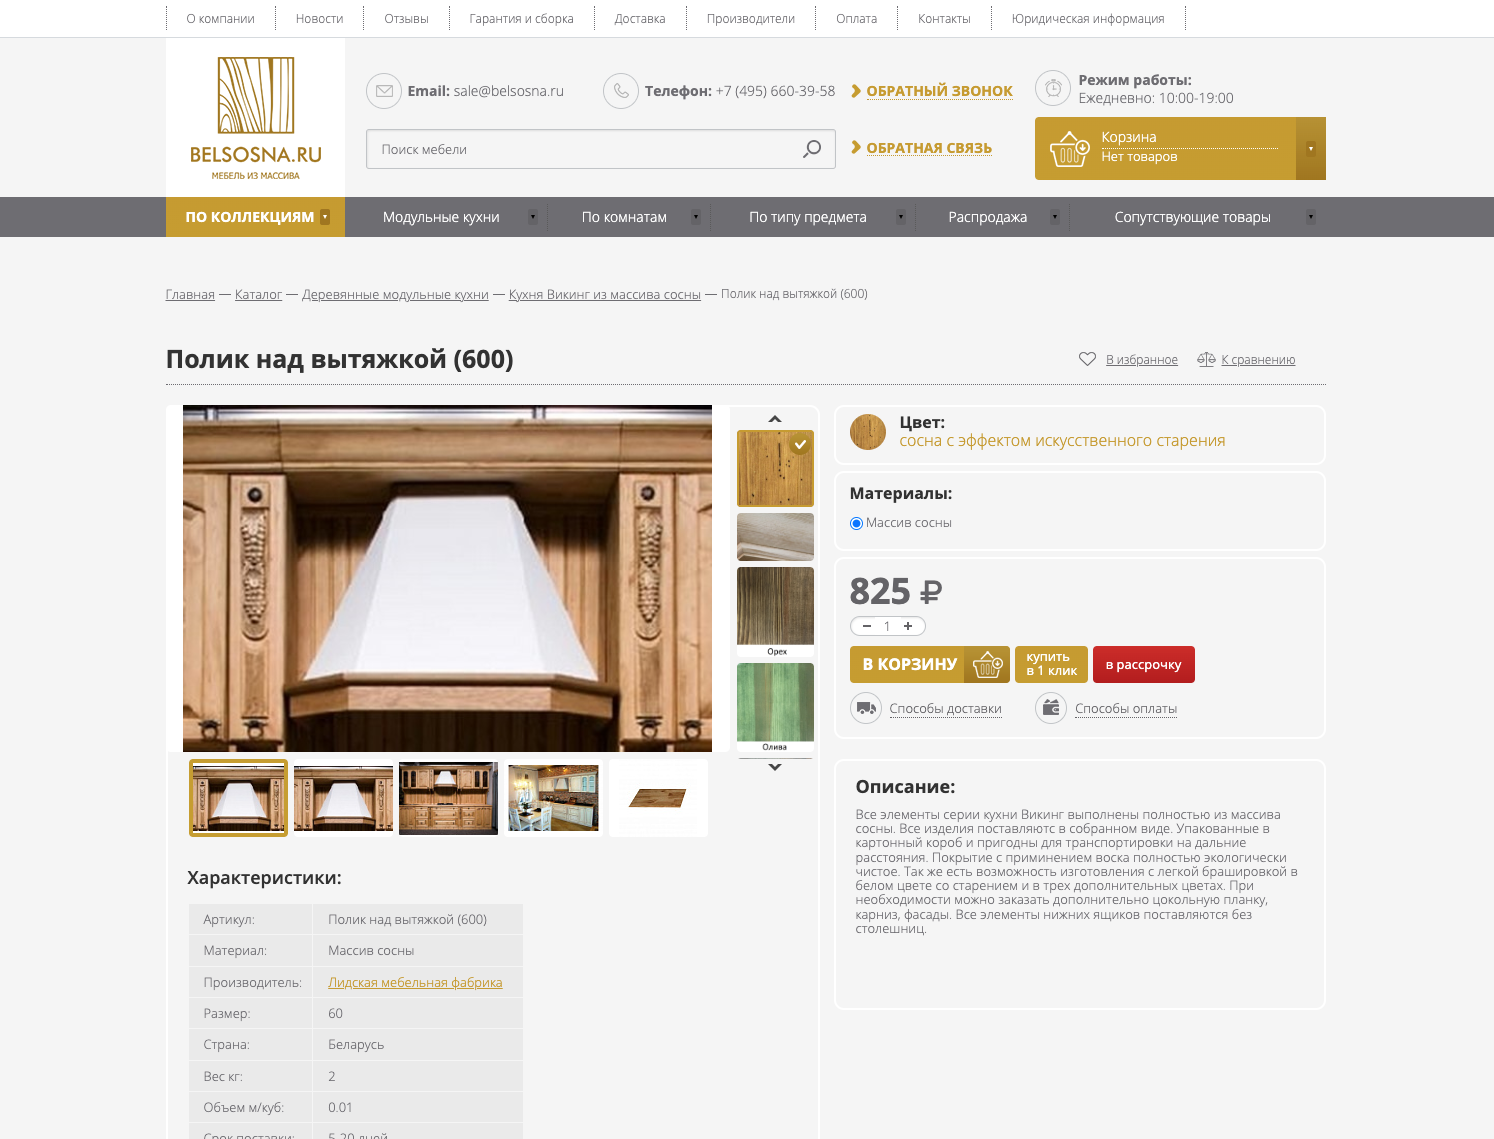Click the telephone icon in header
1494x1139 pixels.
point(621,91)
